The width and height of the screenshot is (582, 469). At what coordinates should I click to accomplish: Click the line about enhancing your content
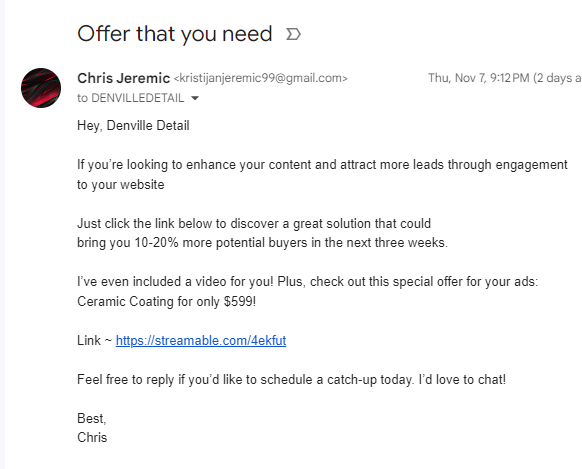(322, 165)
